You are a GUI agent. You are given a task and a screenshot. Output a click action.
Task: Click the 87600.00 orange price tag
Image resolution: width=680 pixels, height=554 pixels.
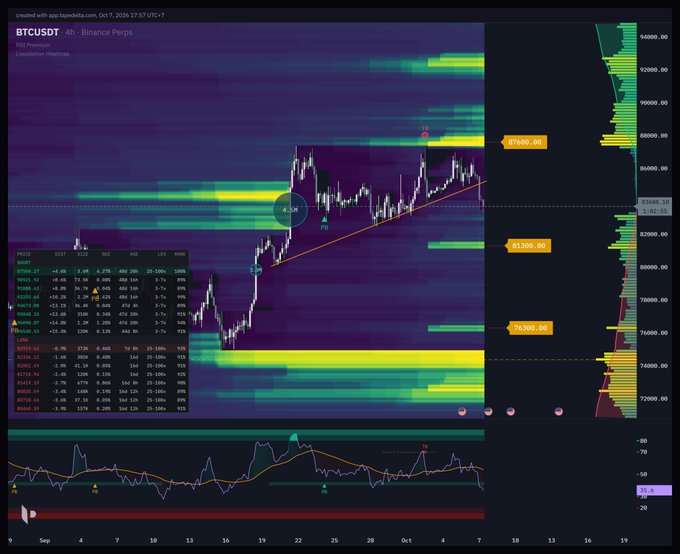pyautogui.click(x=524, y=142)
